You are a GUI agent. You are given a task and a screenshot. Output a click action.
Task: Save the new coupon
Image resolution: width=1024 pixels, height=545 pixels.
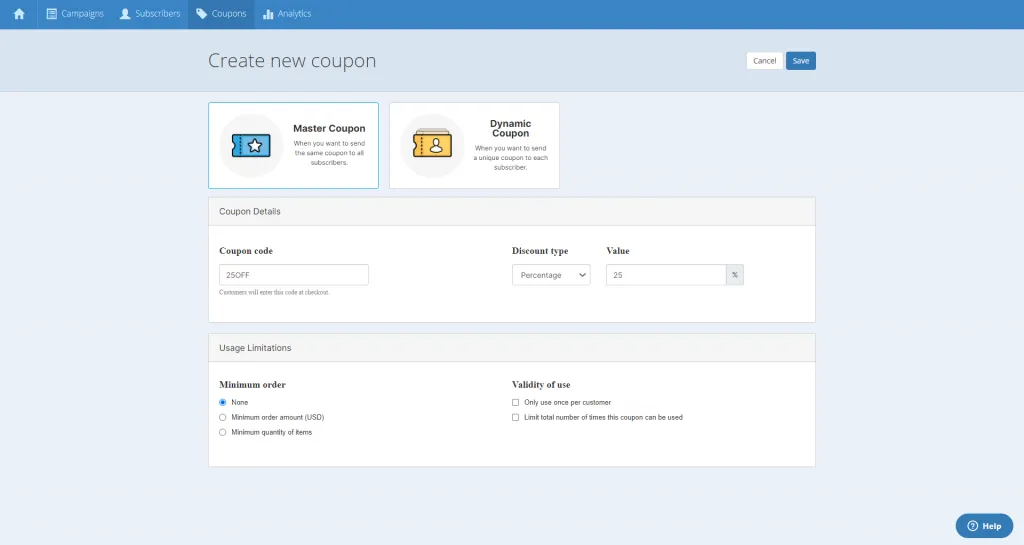point(801,61)
